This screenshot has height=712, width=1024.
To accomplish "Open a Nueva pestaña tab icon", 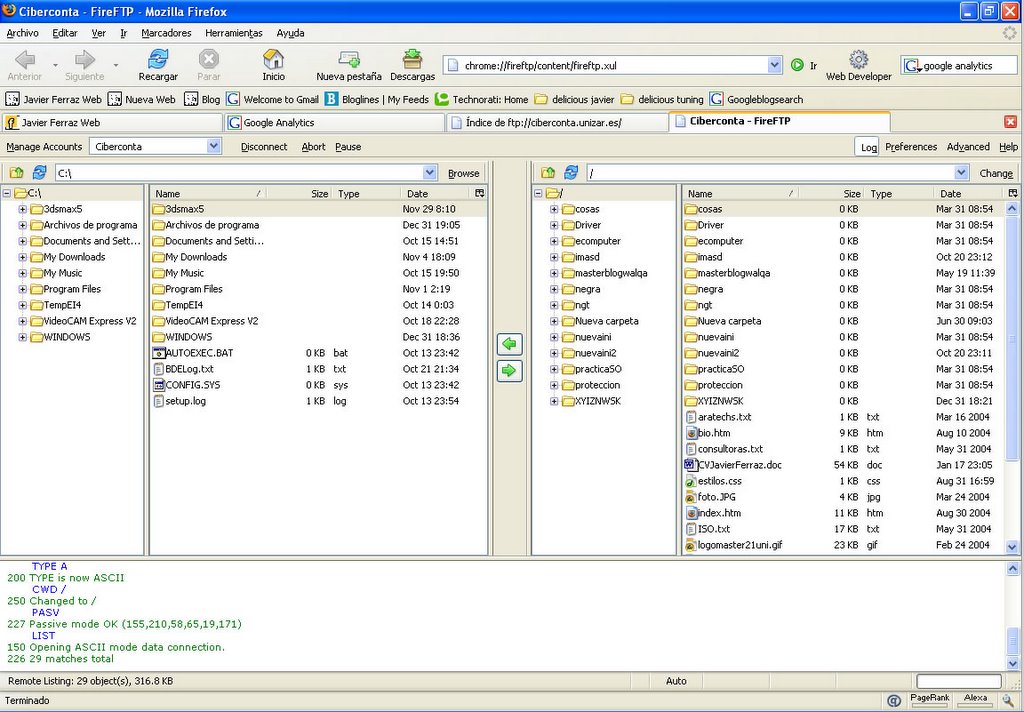I will point(349,59).
